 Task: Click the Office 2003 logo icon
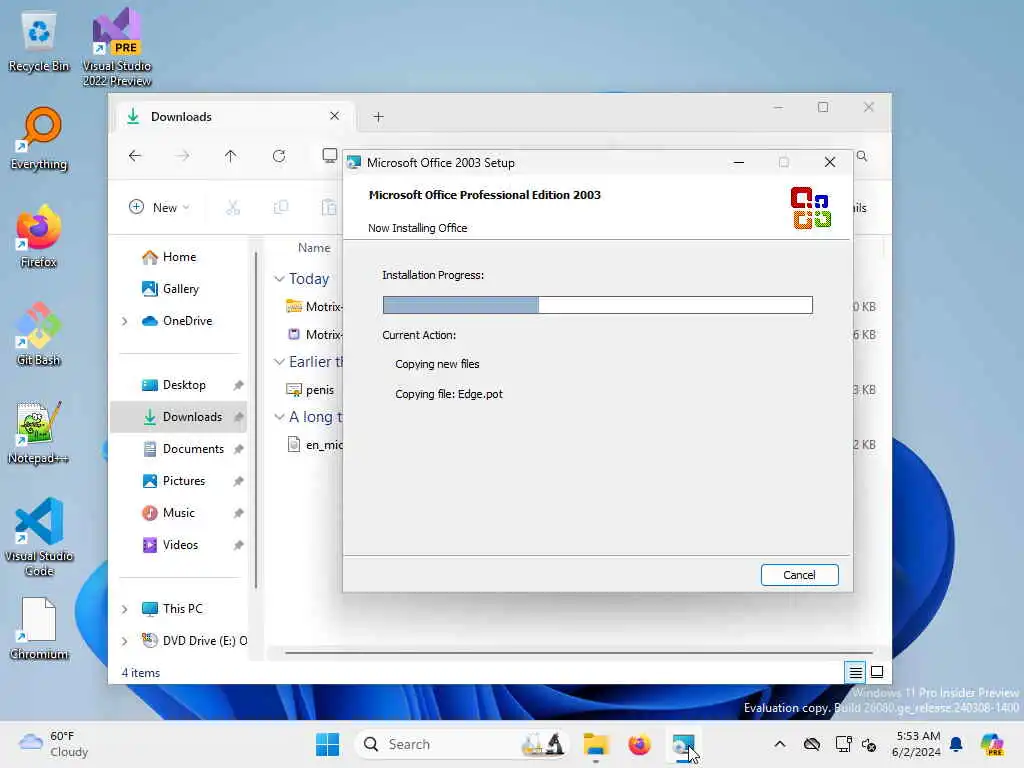point(810,208)
